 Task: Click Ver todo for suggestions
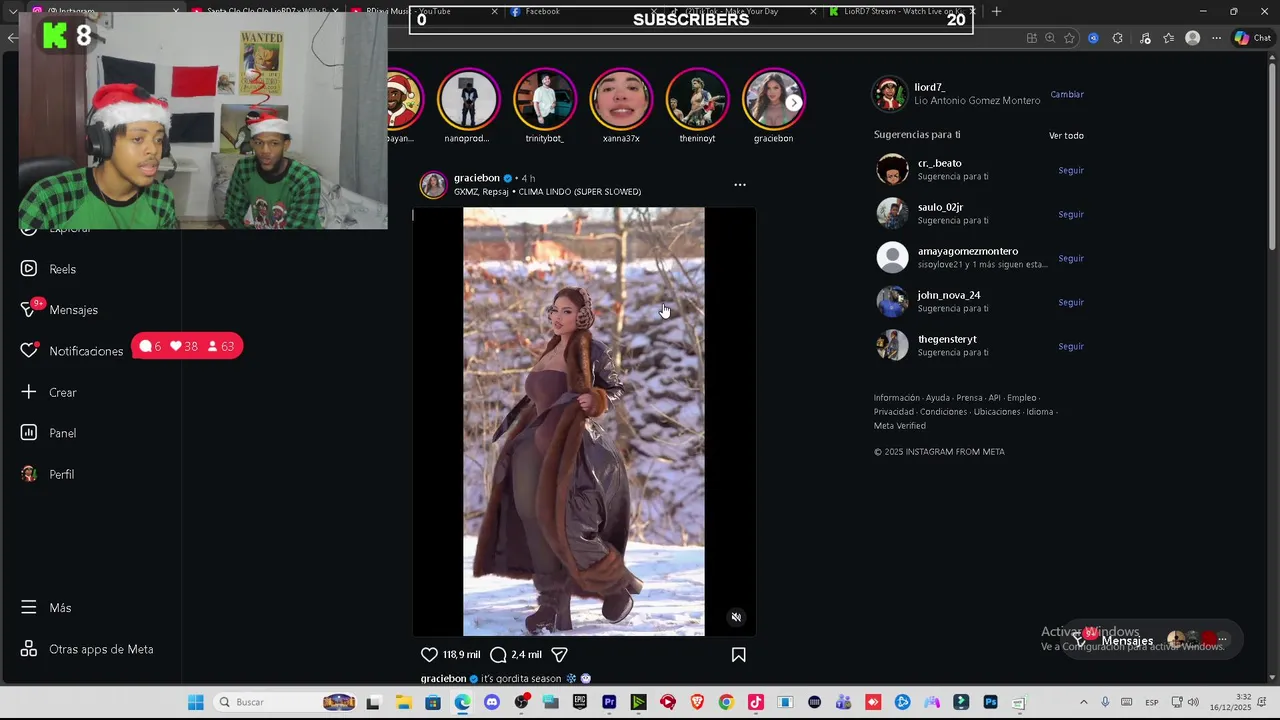pyautogui.click(x=1066, y=135)
